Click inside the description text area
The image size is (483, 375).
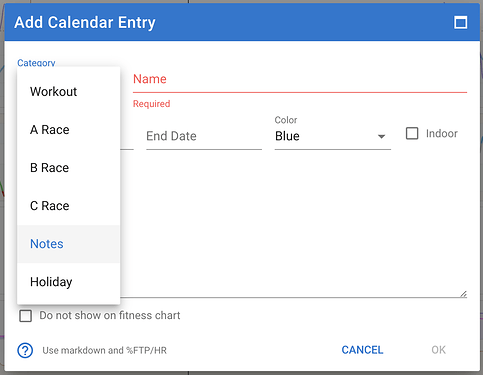coord(293,227)
